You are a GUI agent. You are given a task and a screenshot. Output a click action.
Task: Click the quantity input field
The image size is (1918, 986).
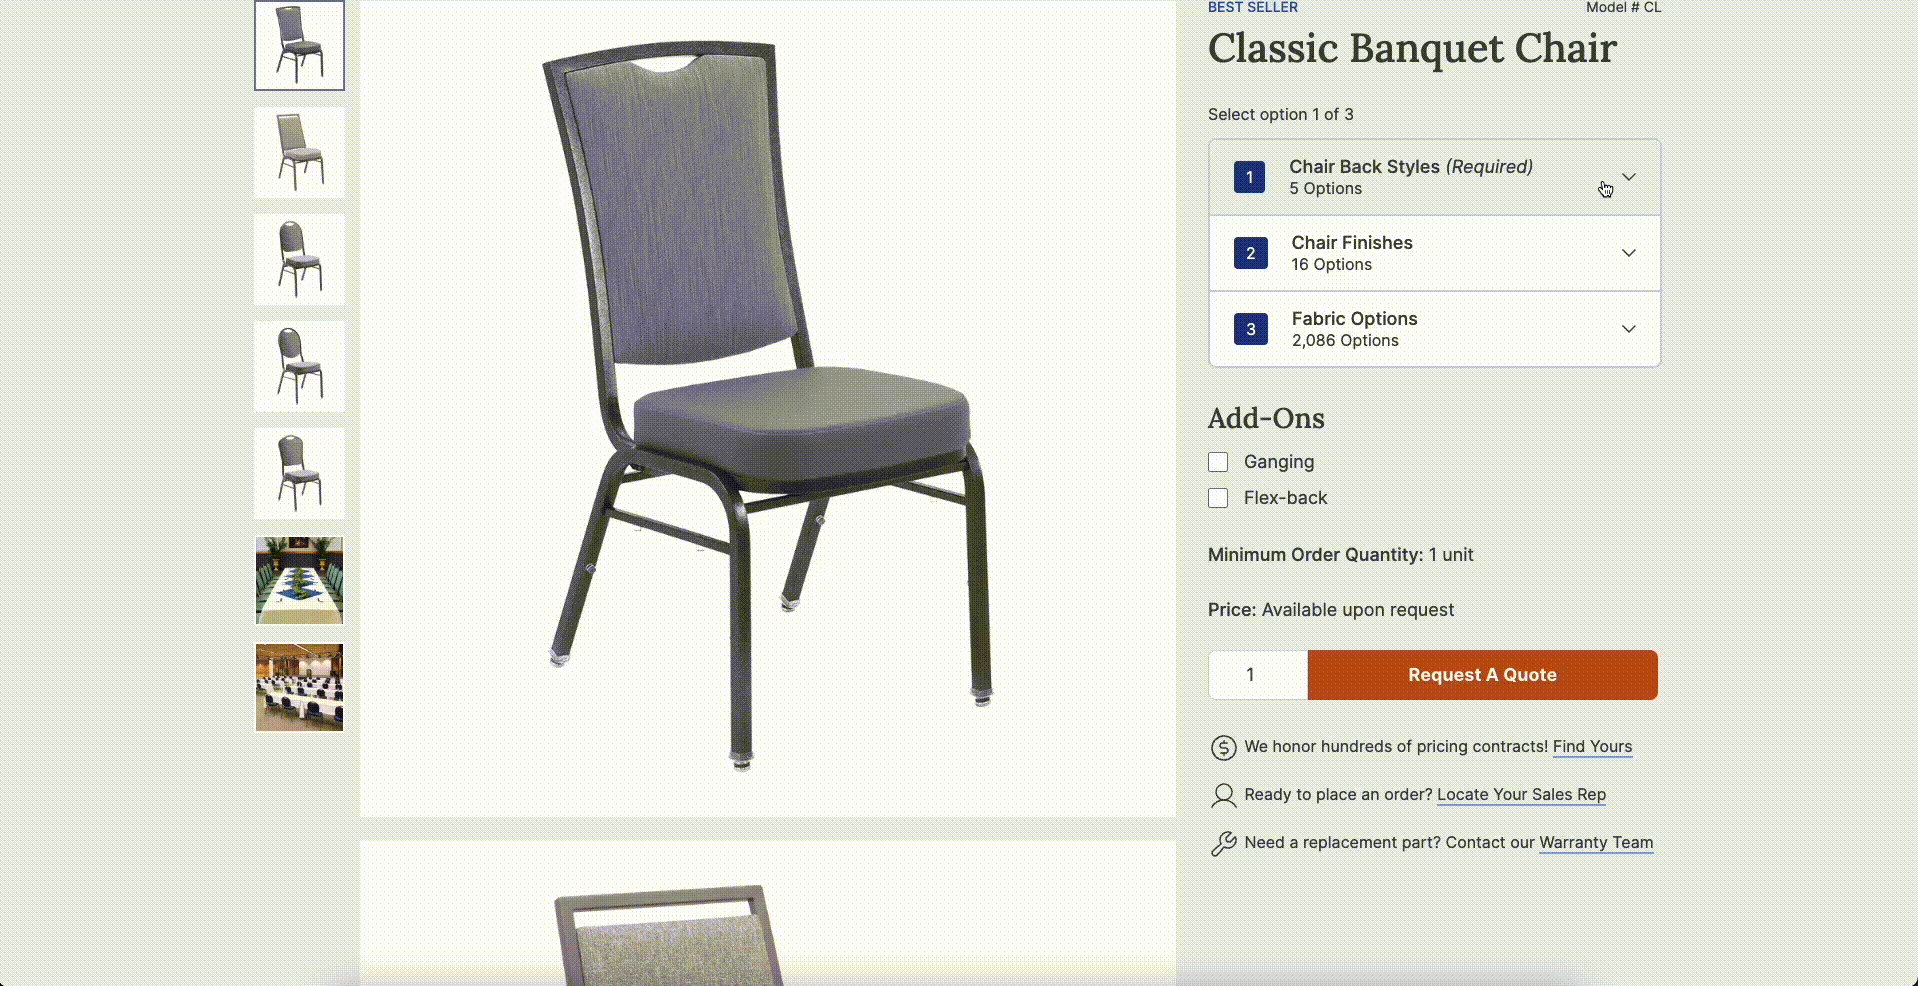coord(1258,675)
